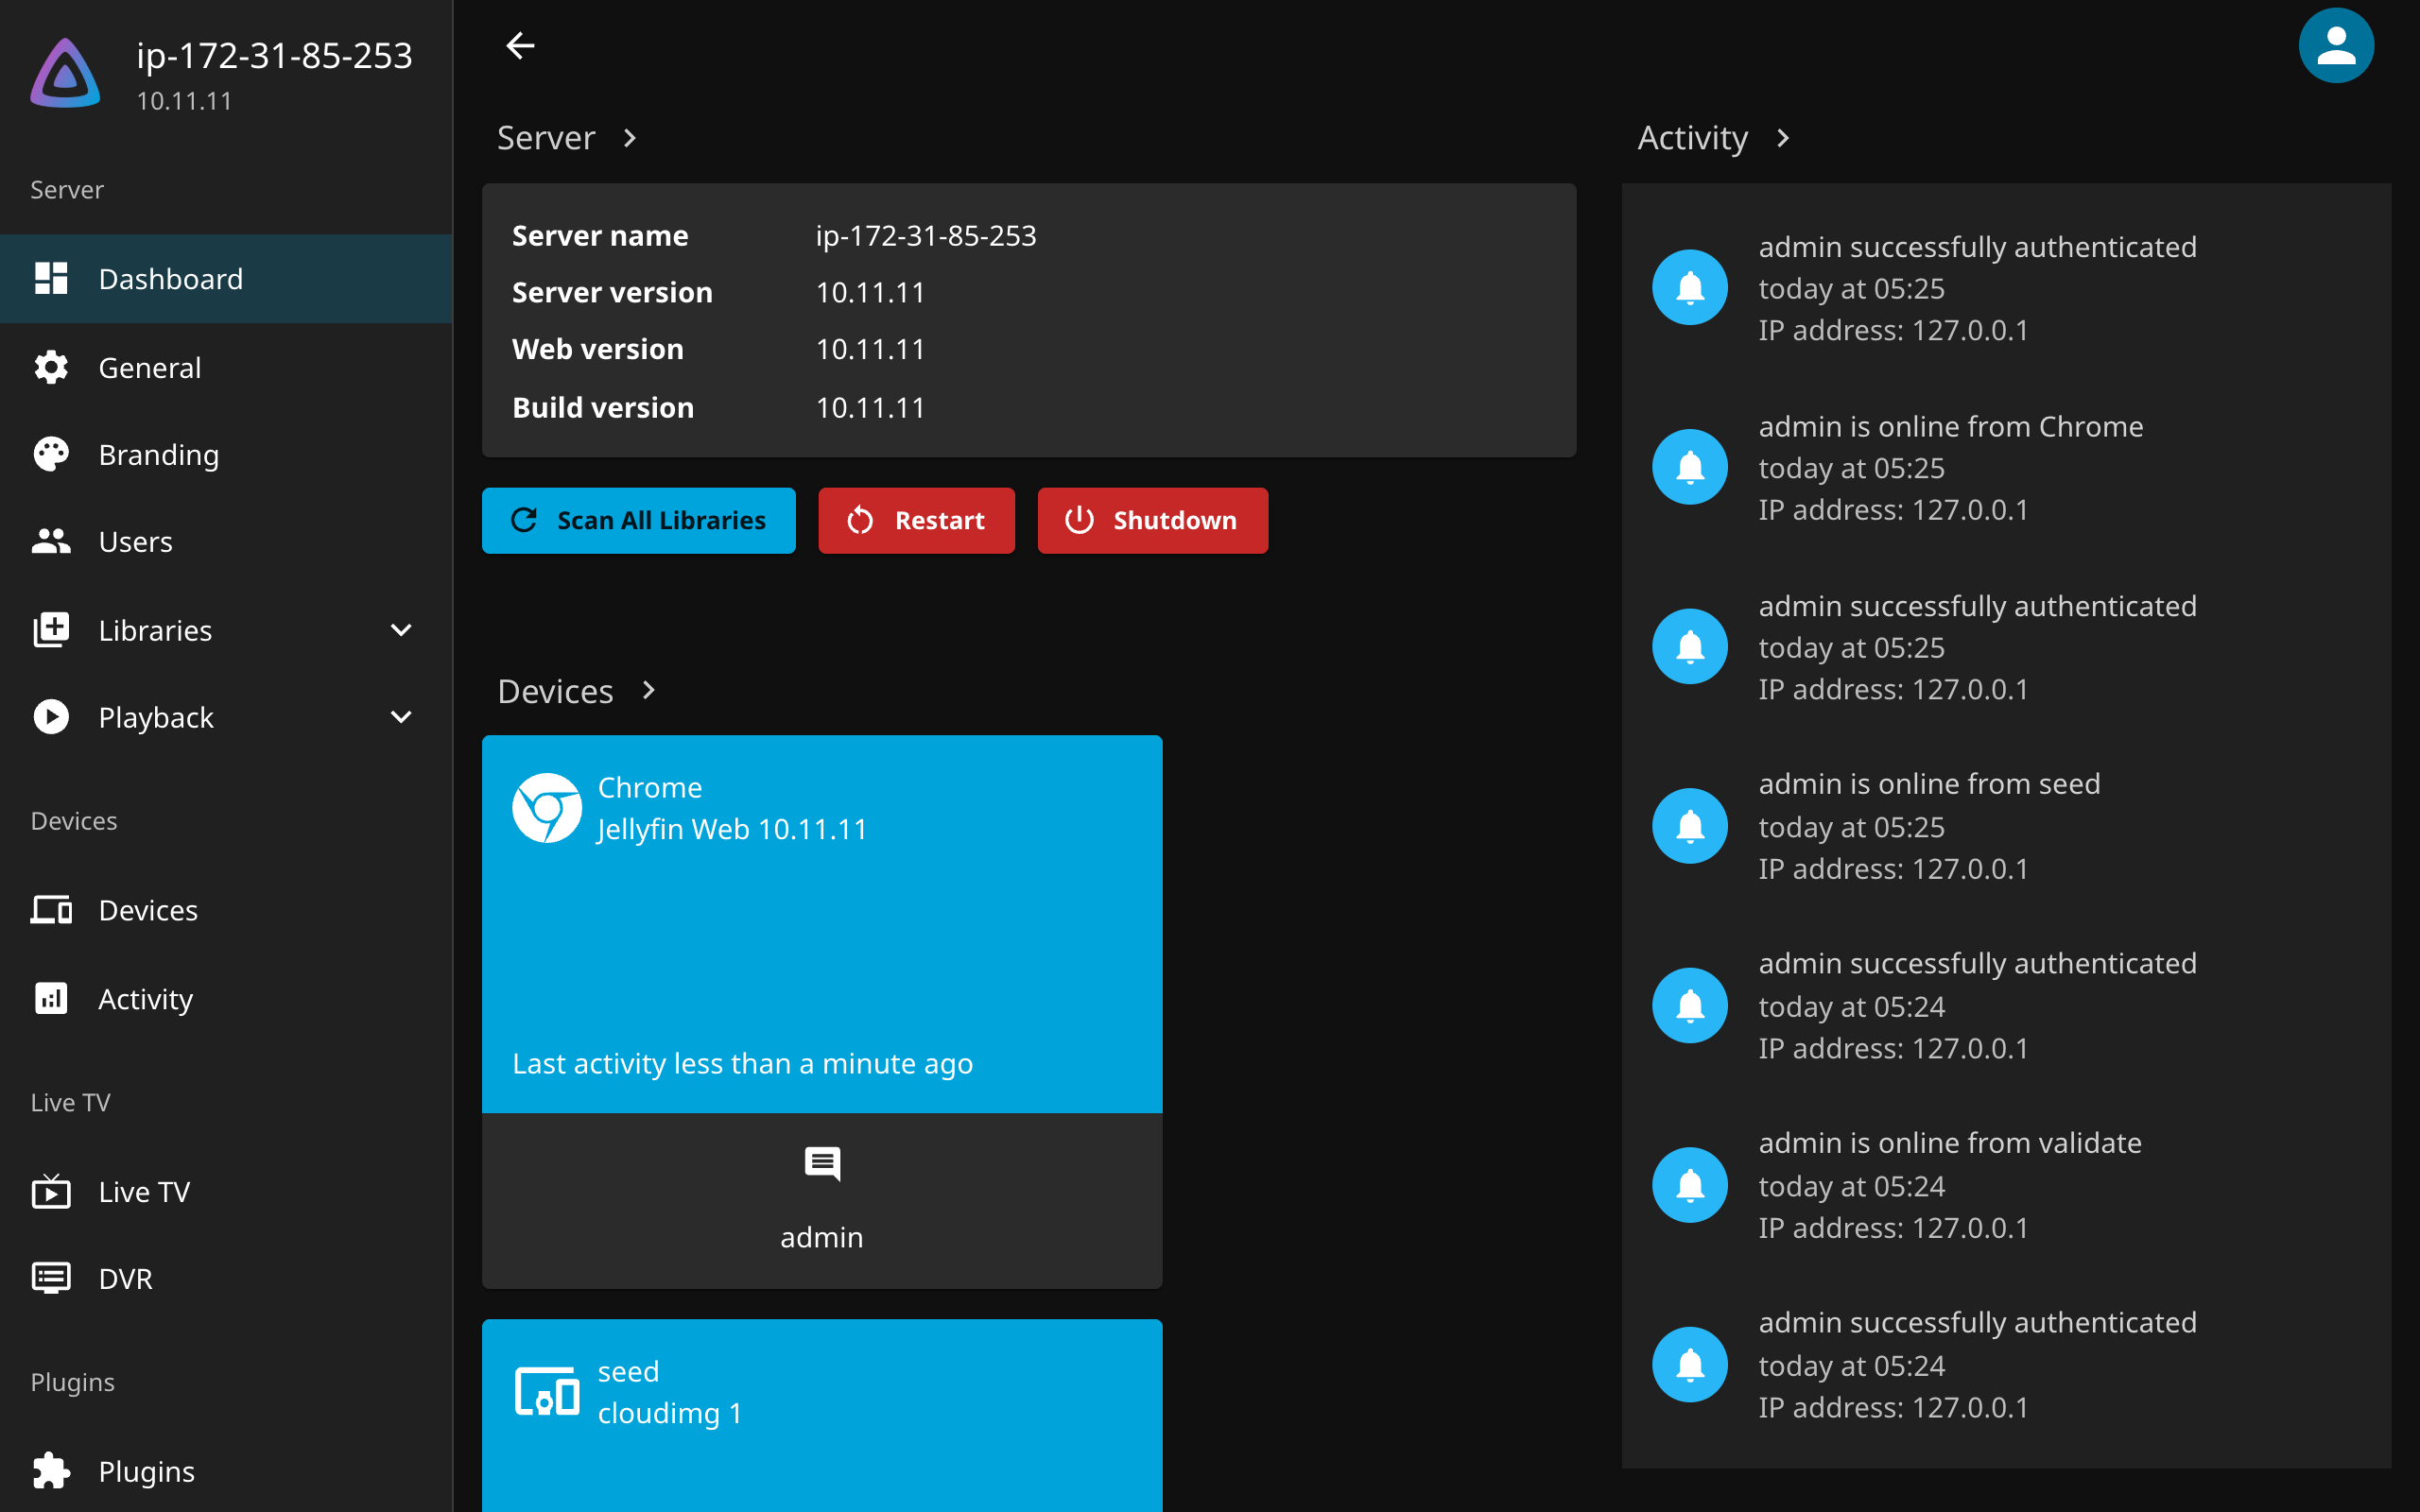
Task: Open Live TV page in sidebar
Action: pyautogui.click(x=226, y=1191)
